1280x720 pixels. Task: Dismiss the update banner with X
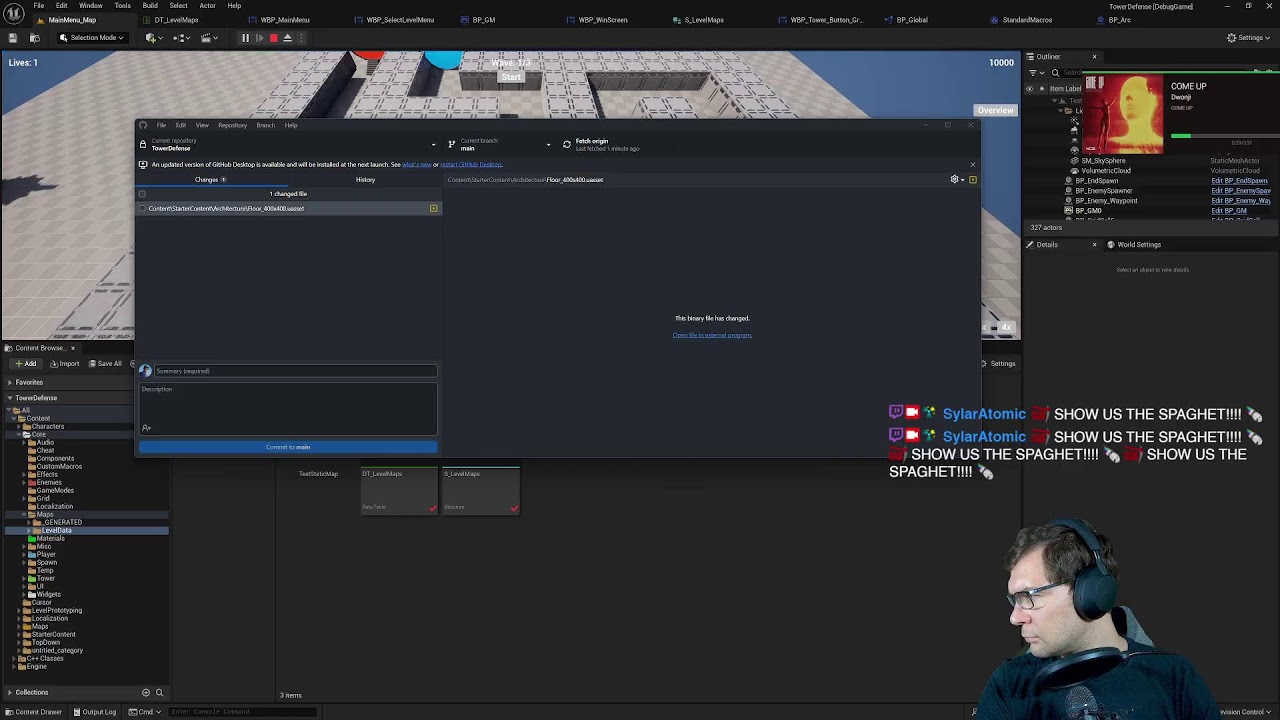972,165
